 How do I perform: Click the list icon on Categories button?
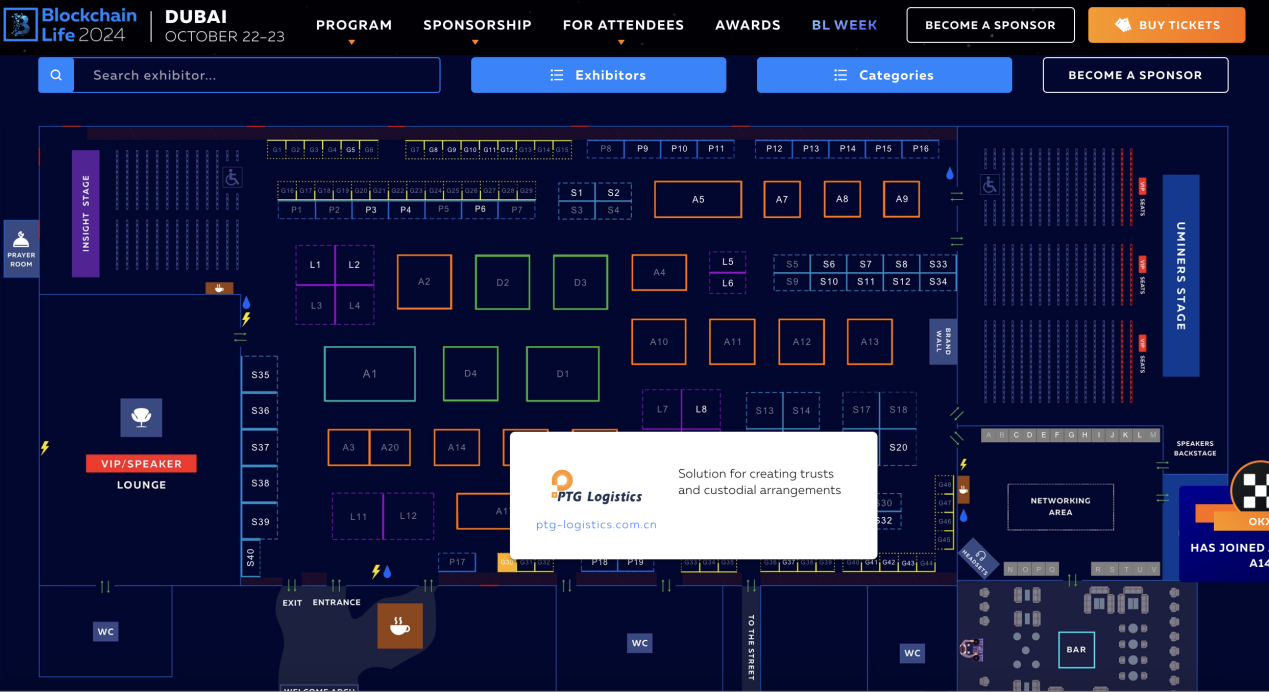pos(841,75)
